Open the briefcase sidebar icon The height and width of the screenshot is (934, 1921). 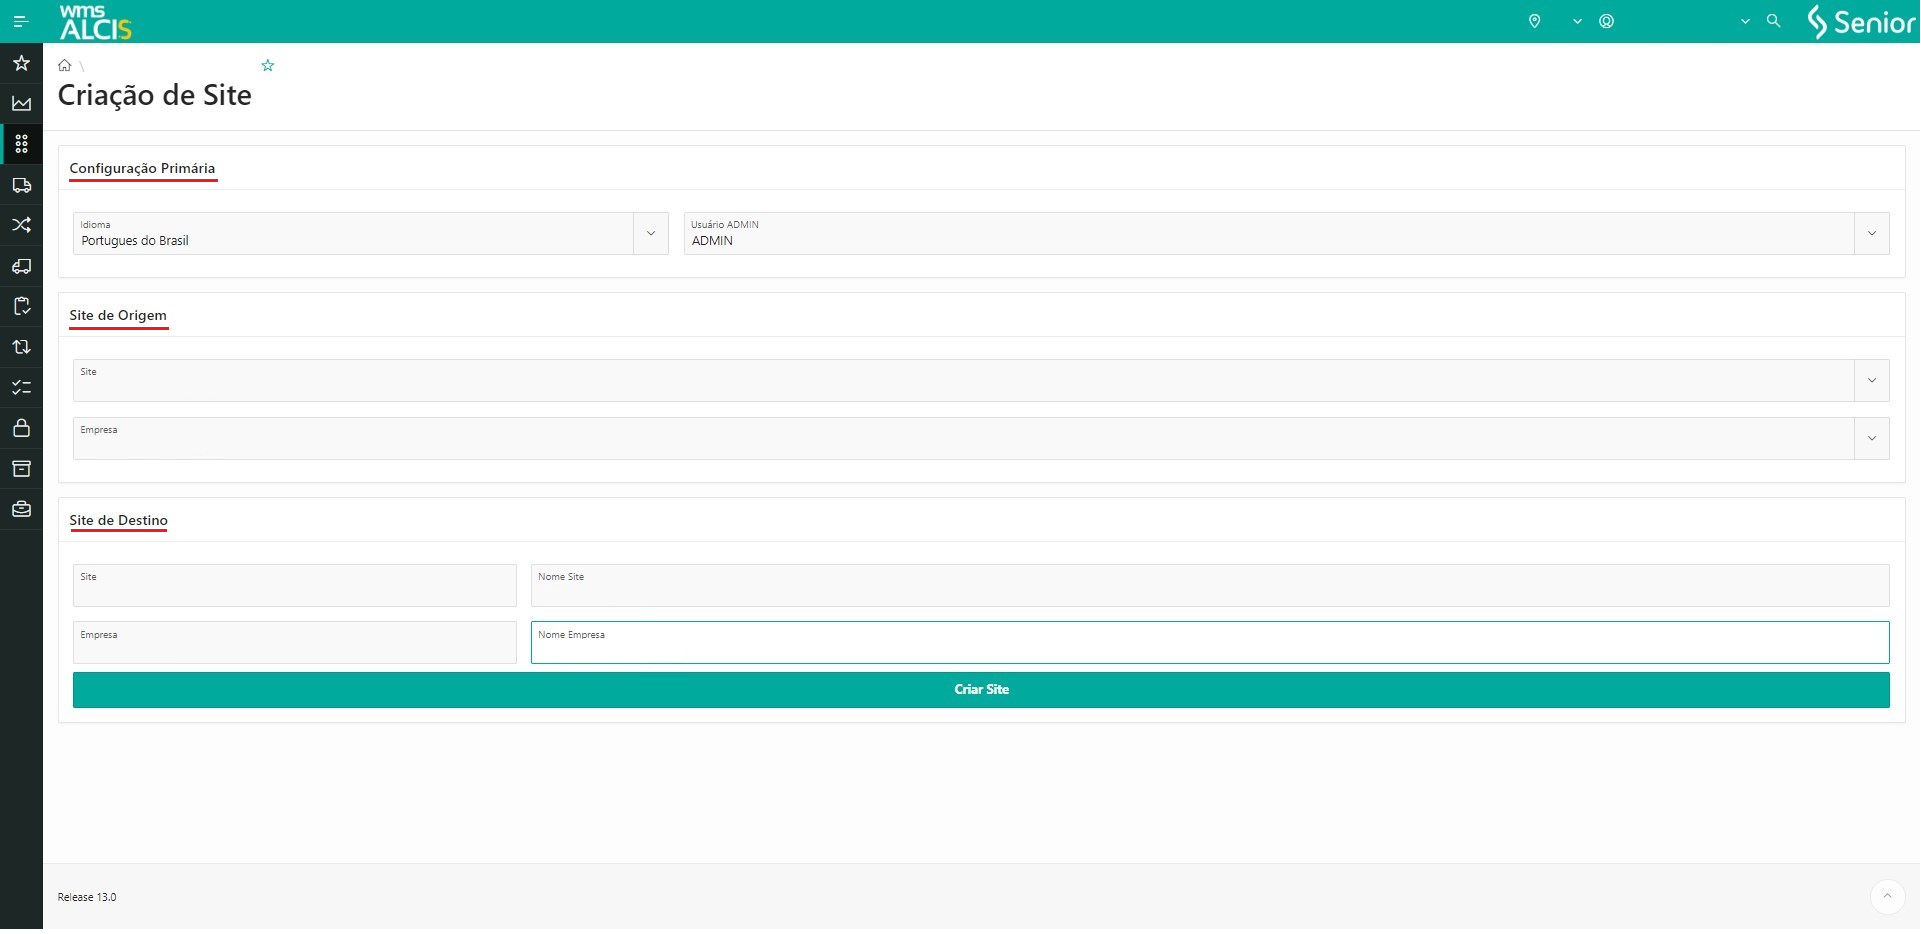21,509
